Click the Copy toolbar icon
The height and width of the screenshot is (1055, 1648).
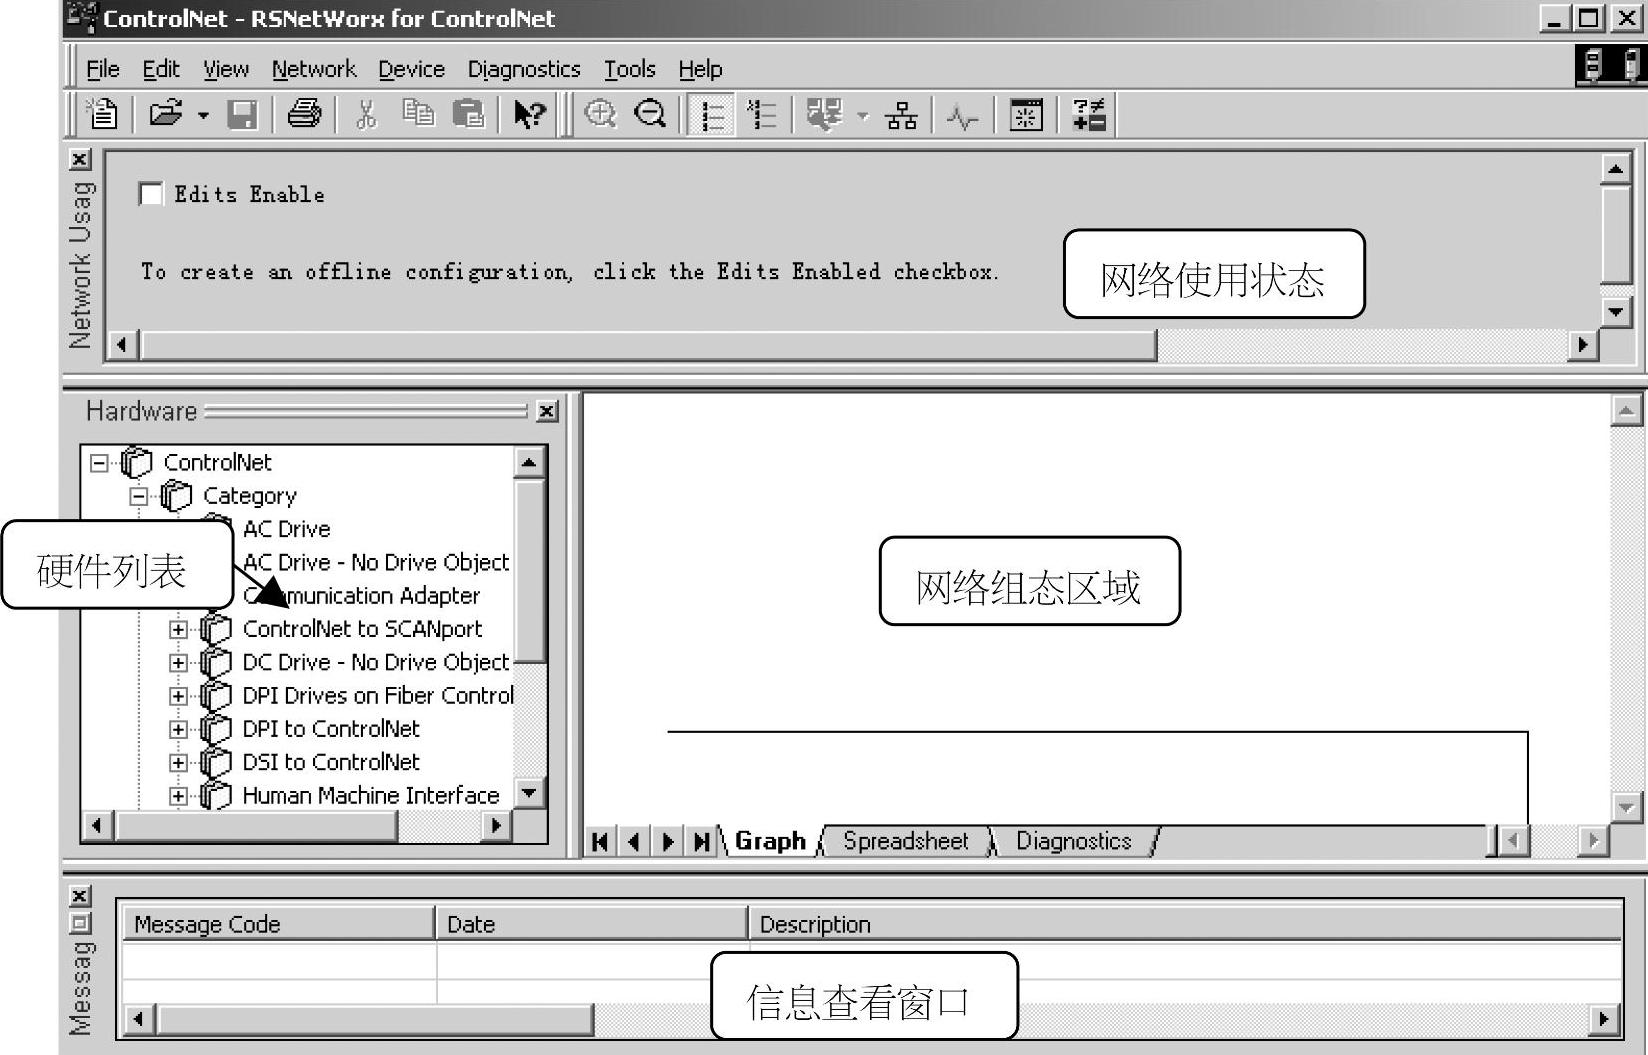coord(418,114)
